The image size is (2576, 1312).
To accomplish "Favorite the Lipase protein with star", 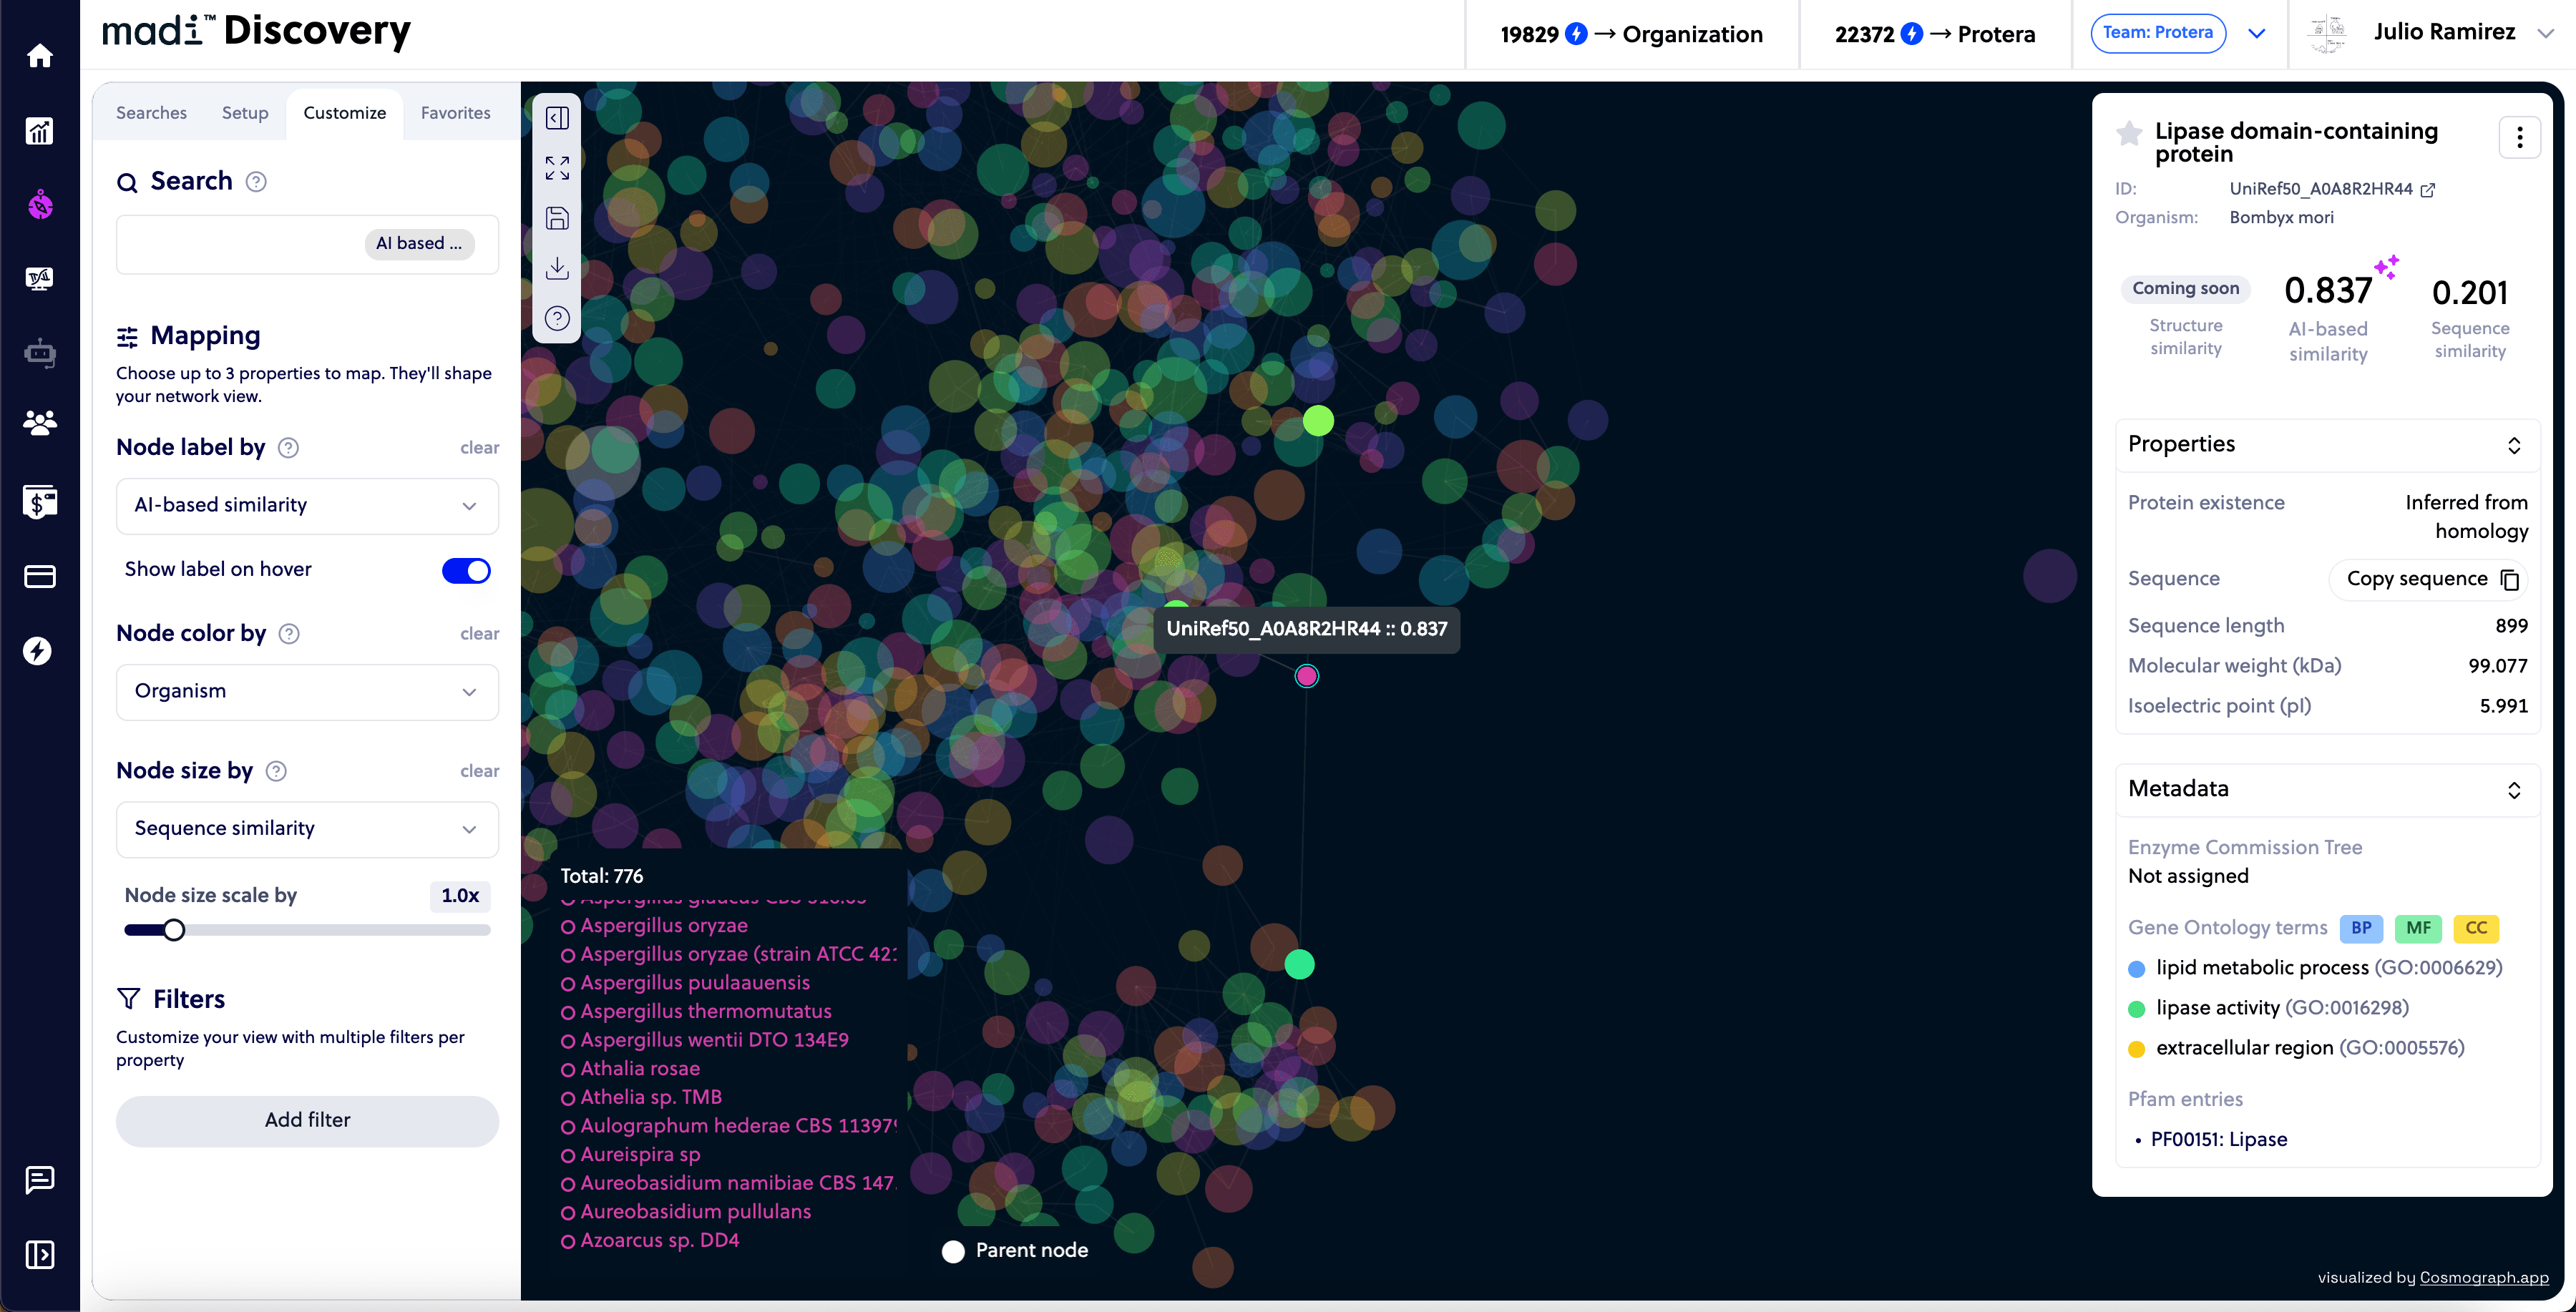I will pos(2129,133).
